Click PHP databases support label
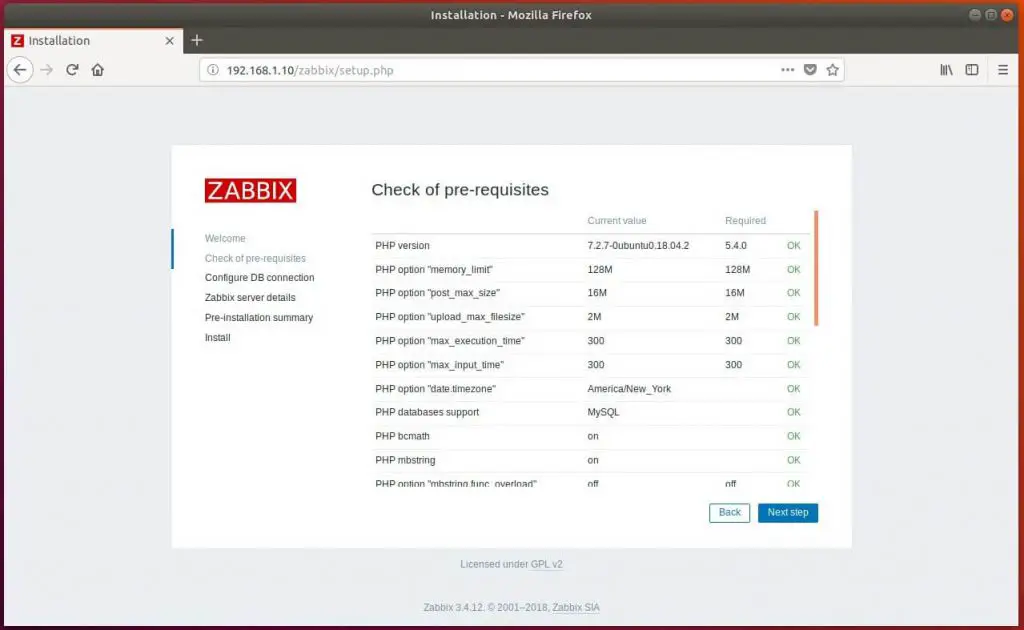 coord(427,413)
